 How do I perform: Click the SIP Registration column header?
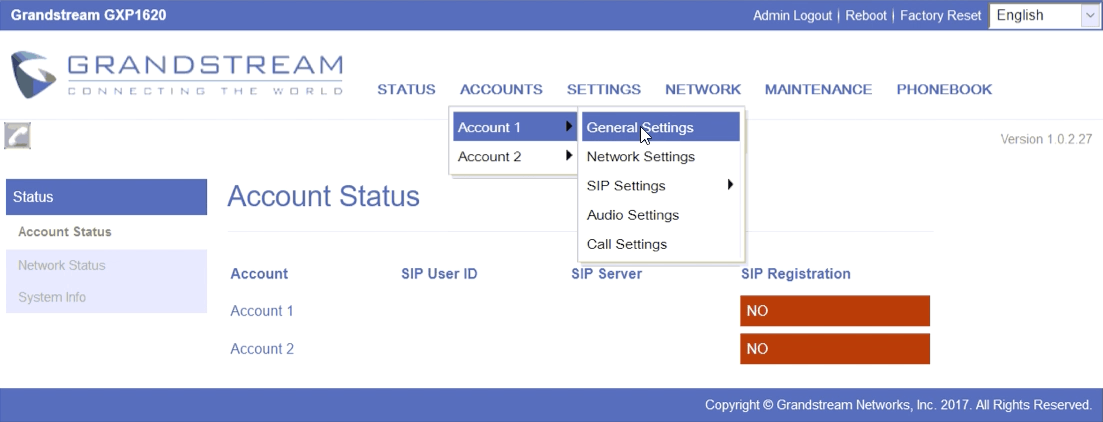[x=796, y=274]
